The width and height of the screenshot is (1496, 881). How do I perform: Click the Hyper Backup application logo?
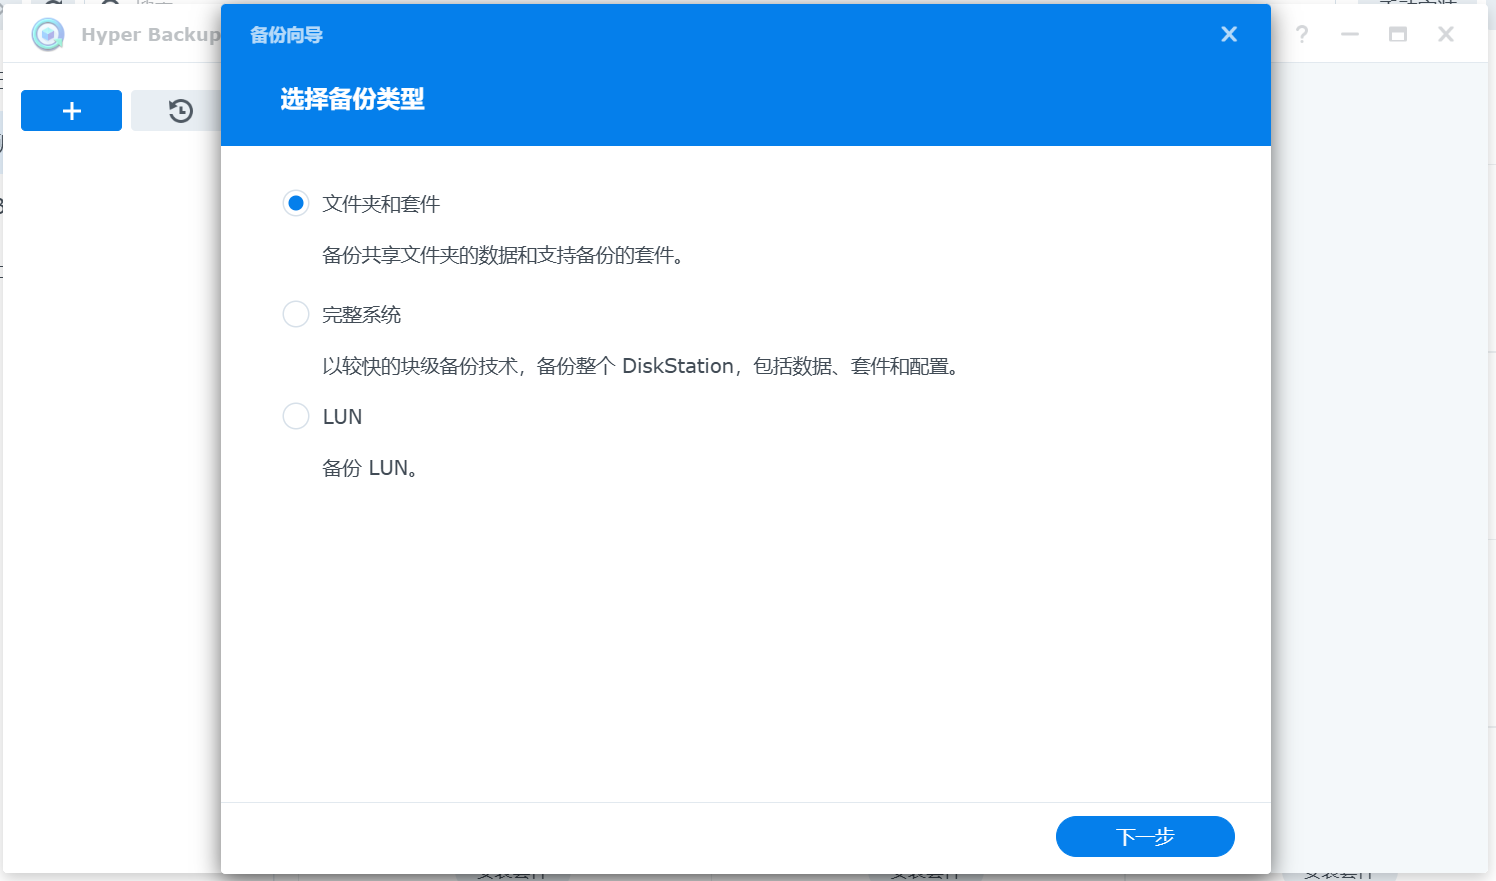47,34
